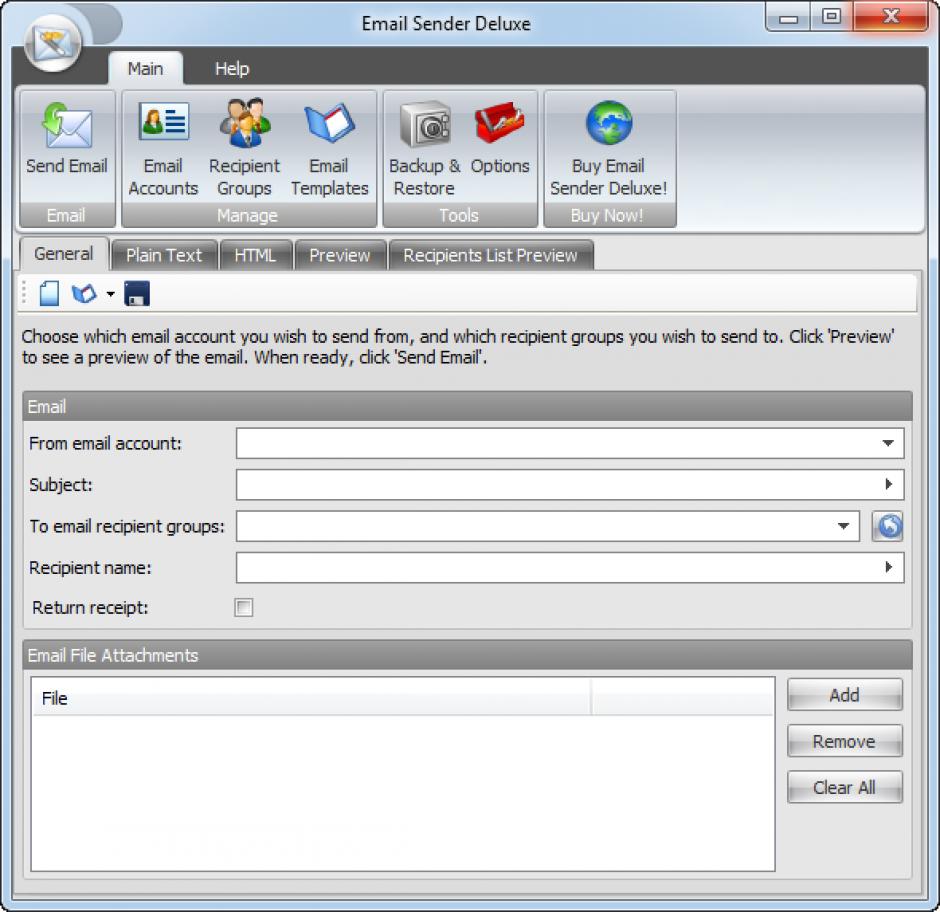Screen dimensions: 940x912
Task: Enable the Return receipt checkbox
Action: [x=243, y=607]
